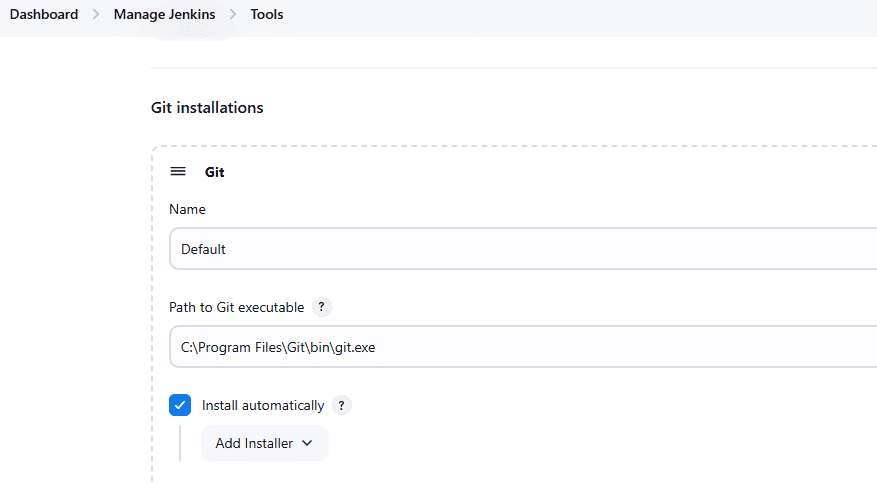877x484 pixels.
Task: Click the Name field label
Action: (x=187, y=209)
